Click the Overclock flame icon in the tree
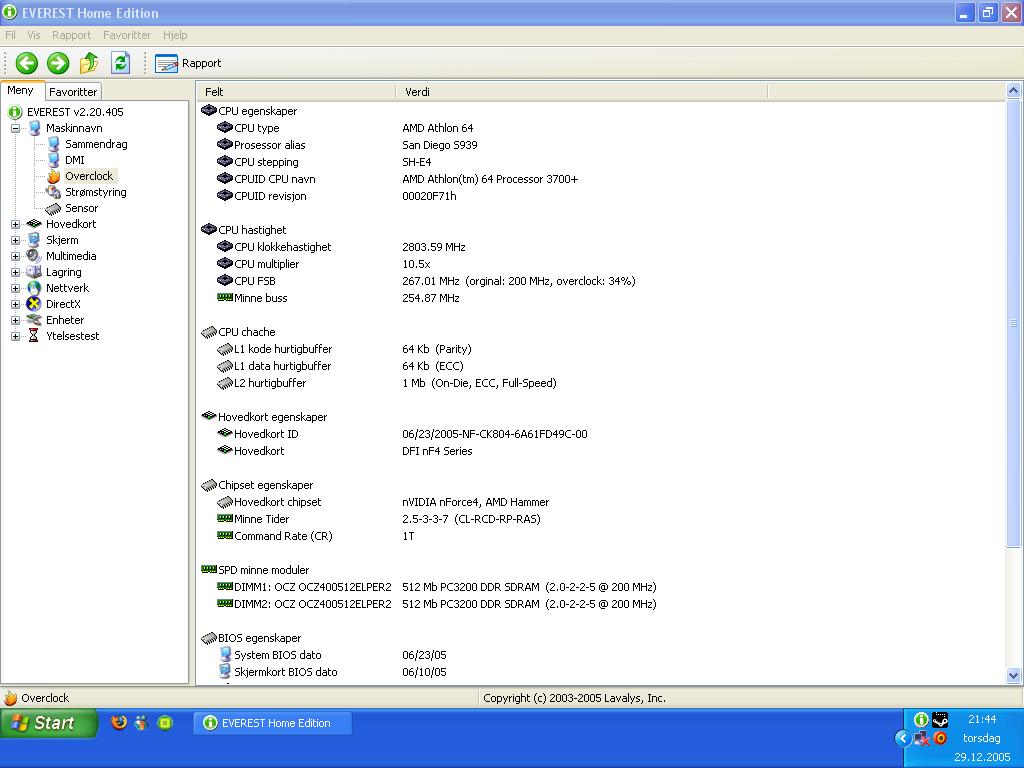 (54, 176)
